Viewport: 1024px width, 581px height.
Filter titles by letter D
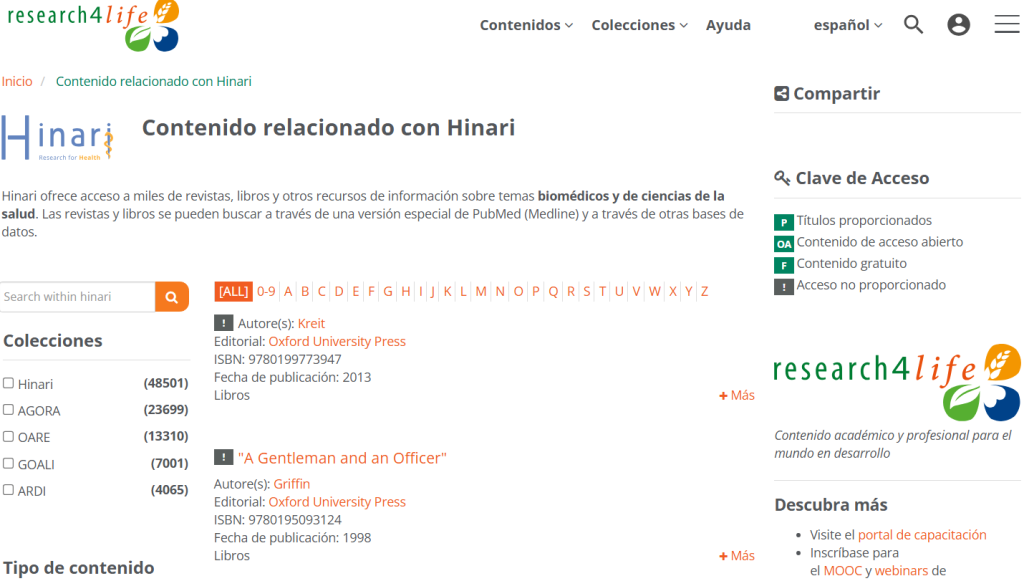[339, 291]
